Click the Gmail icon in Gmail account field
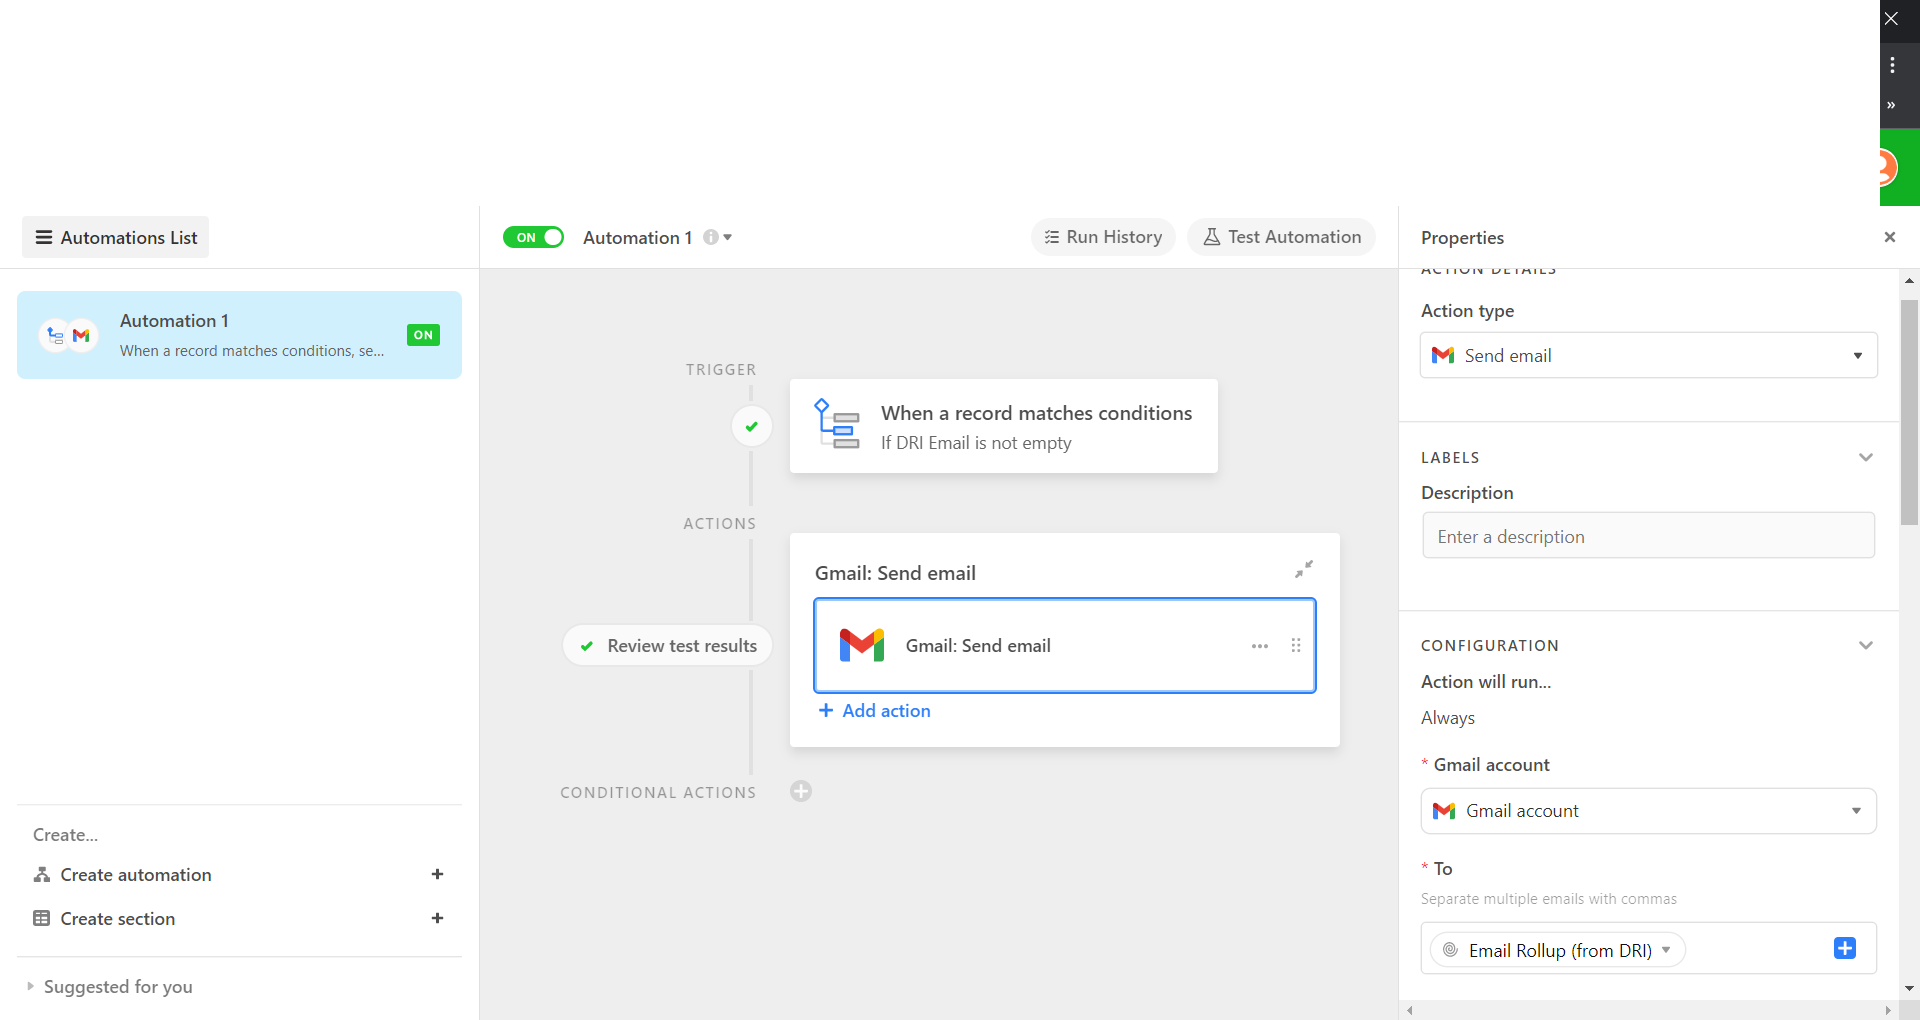Viewport: 1920px width, 1020px height. [x=1444, y=811]
